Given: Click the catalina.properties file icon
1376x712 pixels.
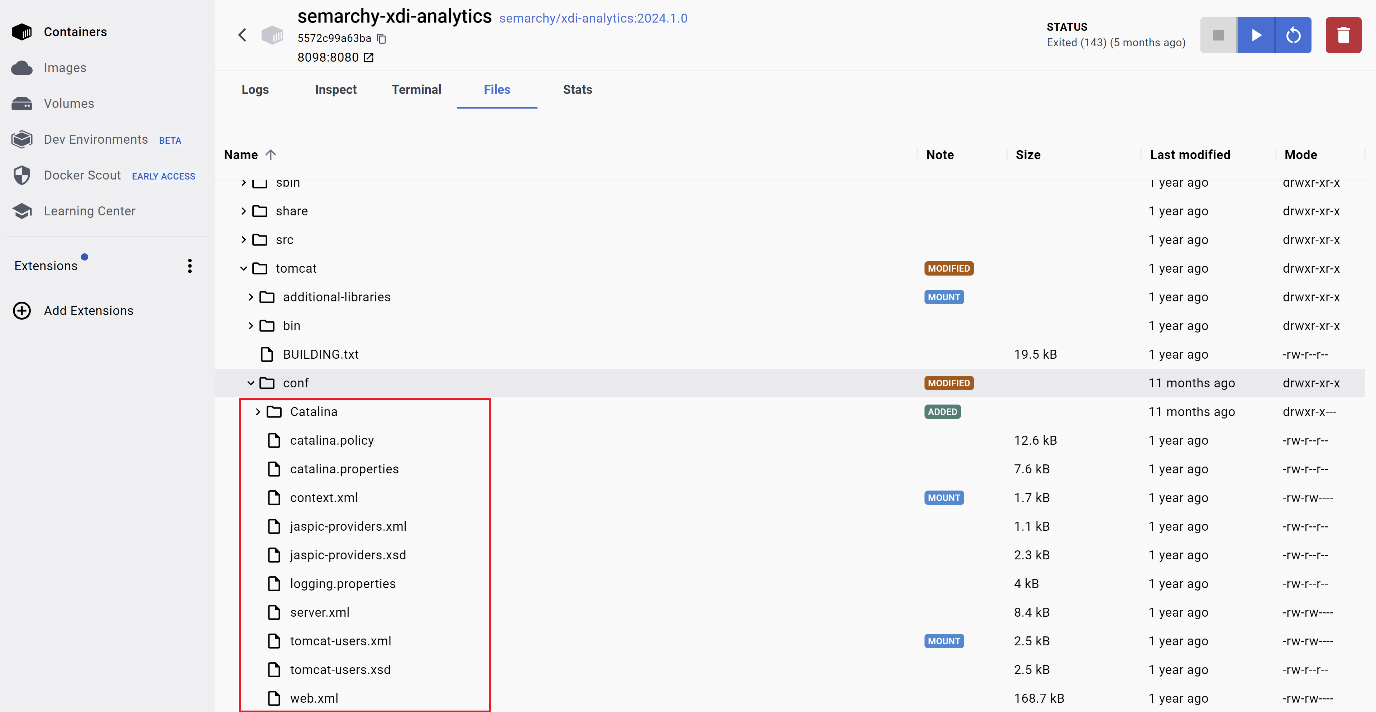Looking at the screenshot, I should (274, 469).
